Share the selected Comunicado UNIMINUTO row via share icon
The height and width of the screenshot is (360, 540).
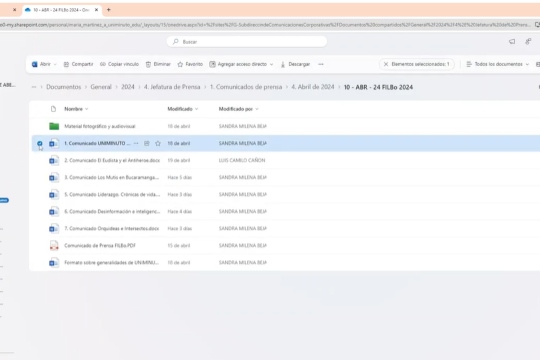tap(147, 143)
